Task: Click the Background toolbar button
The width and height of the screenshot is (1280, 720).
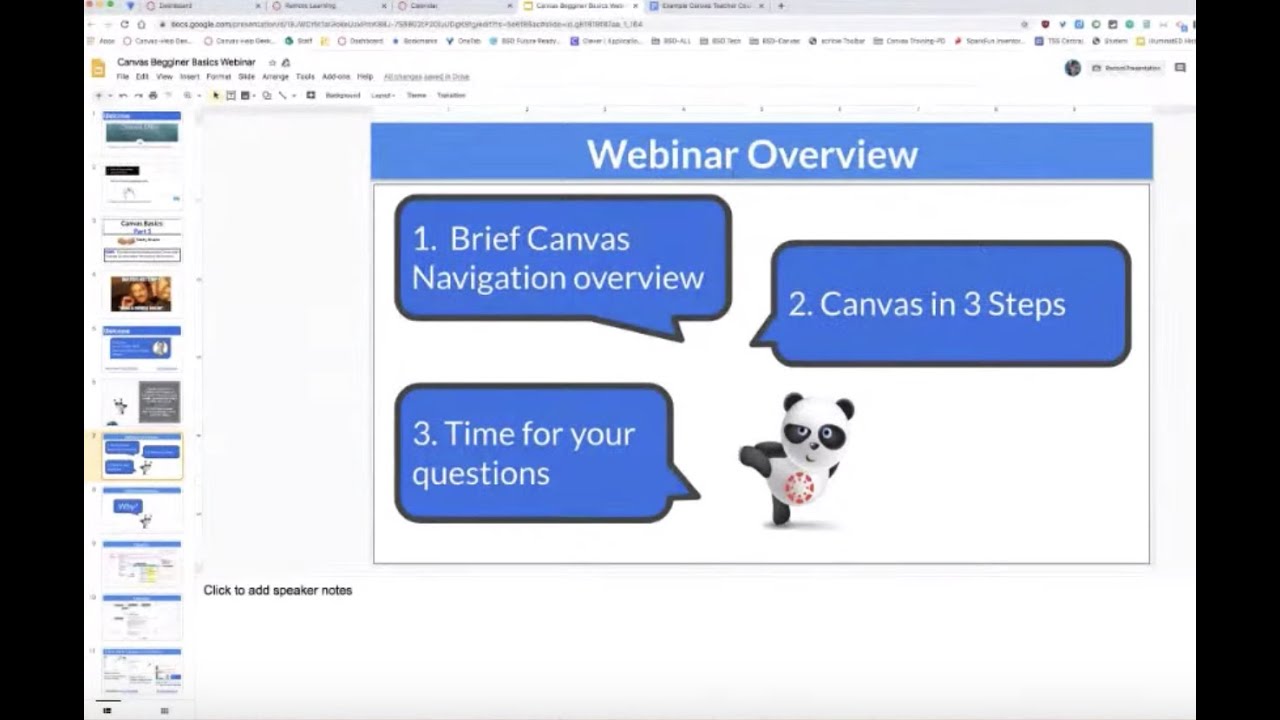Action: tap(343, 95)
